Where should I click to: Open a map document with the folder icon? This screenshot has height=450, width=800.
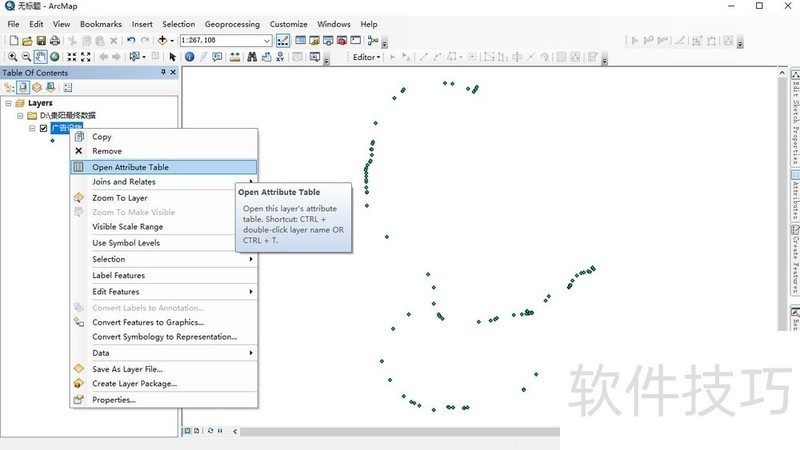[27, 41]
